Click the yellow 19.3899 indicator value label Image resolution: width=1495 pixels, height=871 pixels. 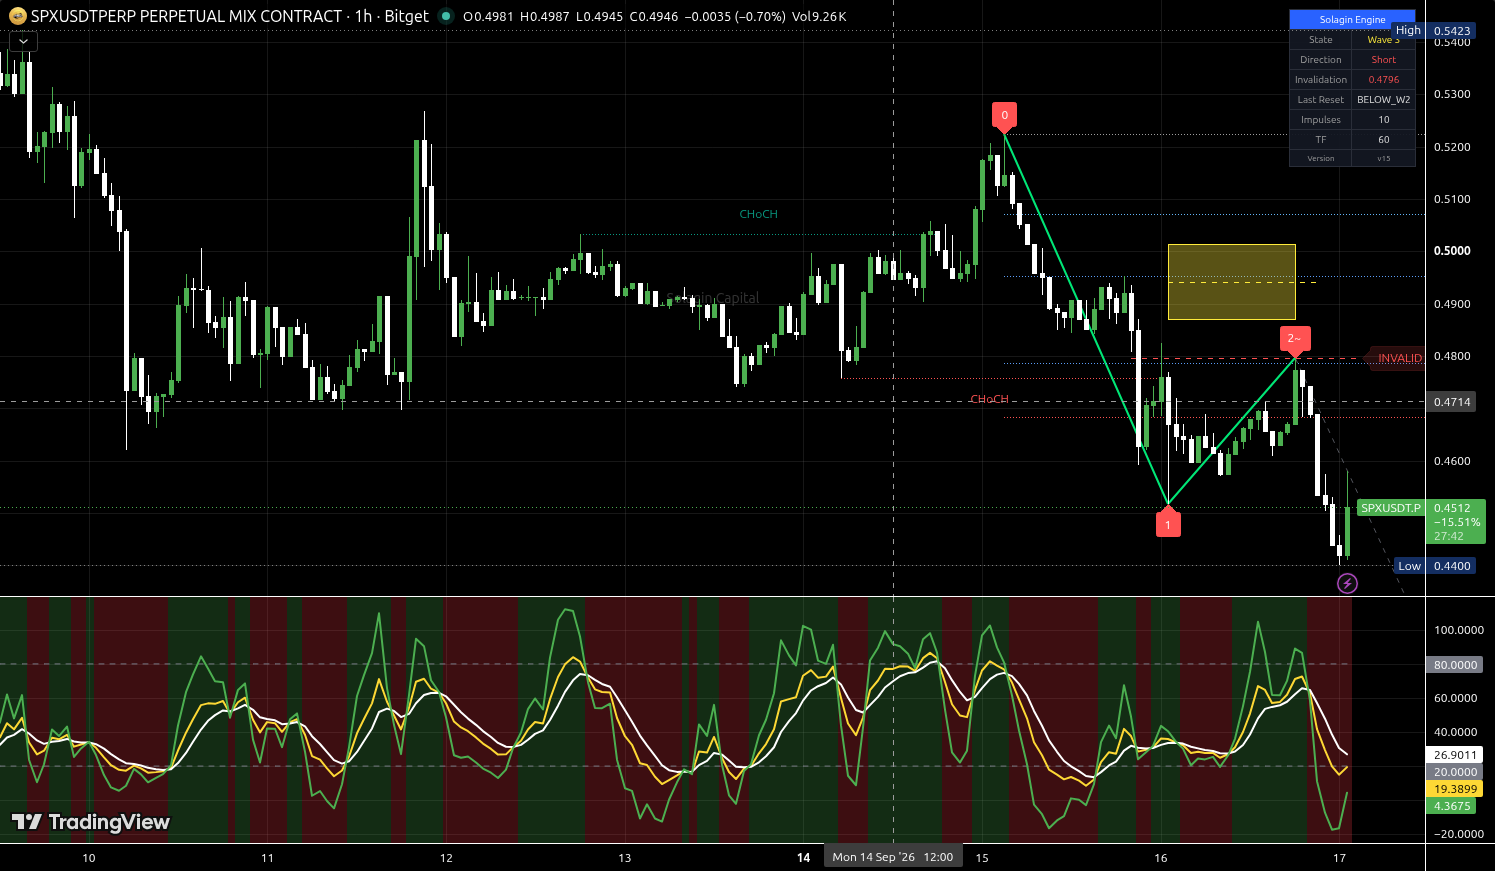1455,789
